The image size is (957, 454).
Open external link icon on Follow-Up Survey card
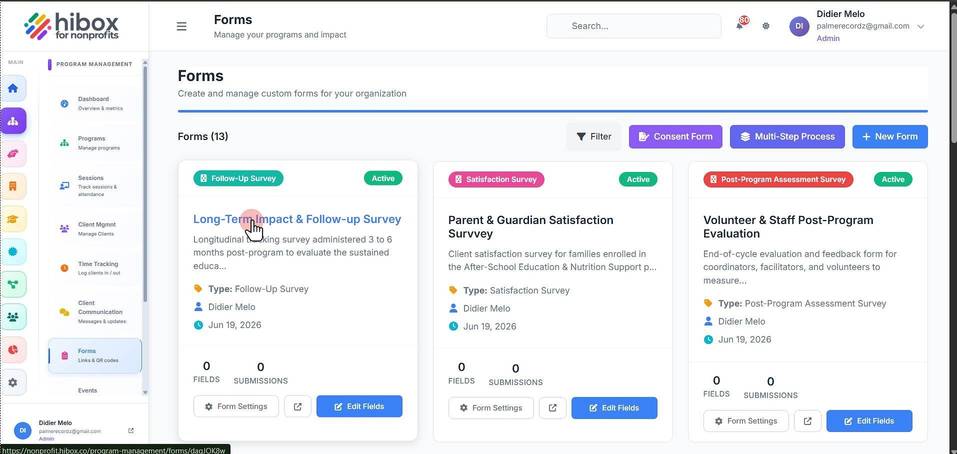298,406
